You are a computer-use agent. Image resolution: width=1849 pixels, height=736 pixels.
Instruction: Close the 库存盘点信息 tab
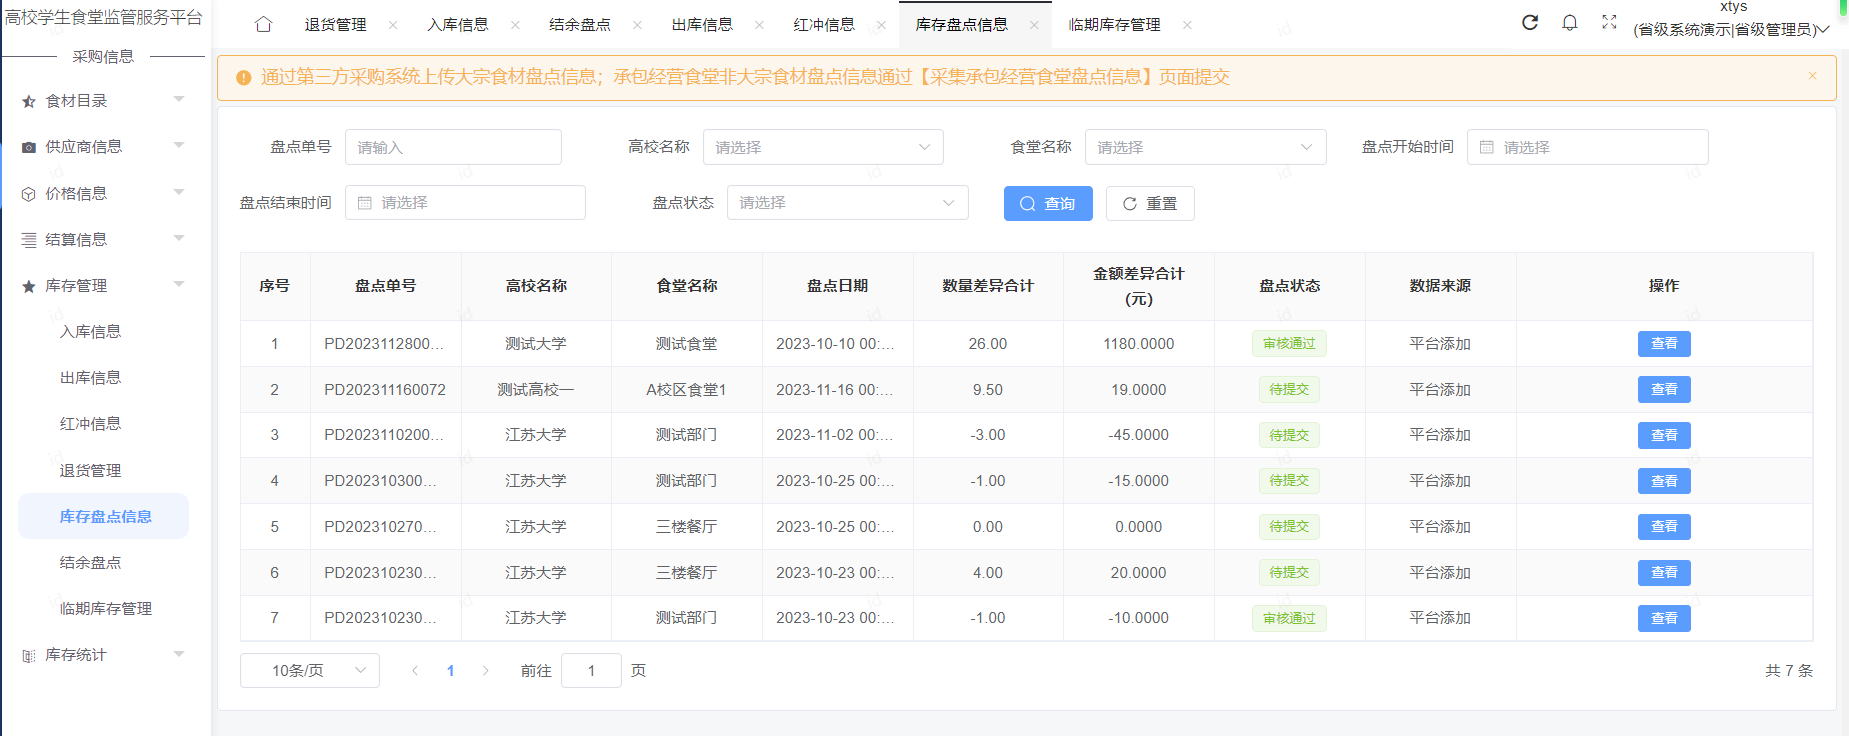pos(1034,25)
